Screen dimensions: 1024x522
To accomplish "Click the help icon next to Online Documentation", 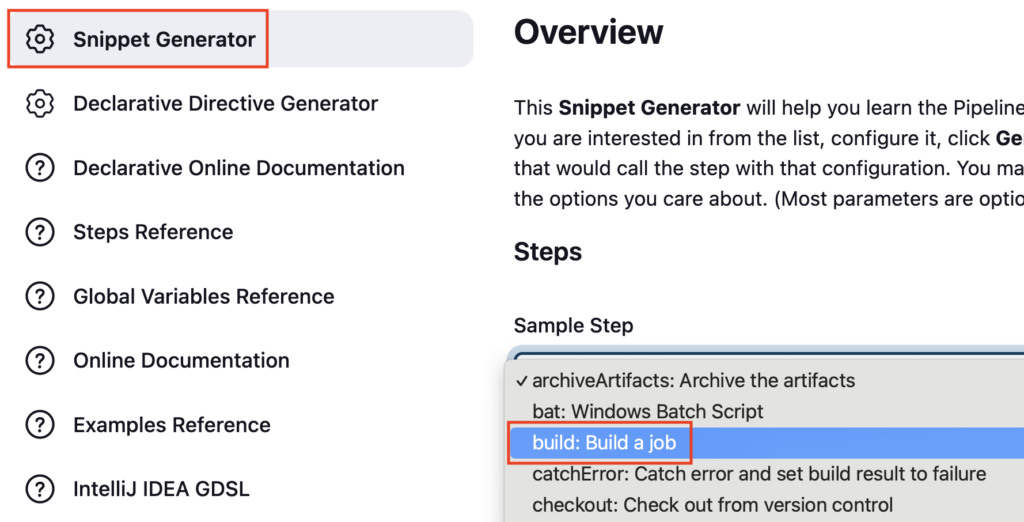I will (40, 360).
